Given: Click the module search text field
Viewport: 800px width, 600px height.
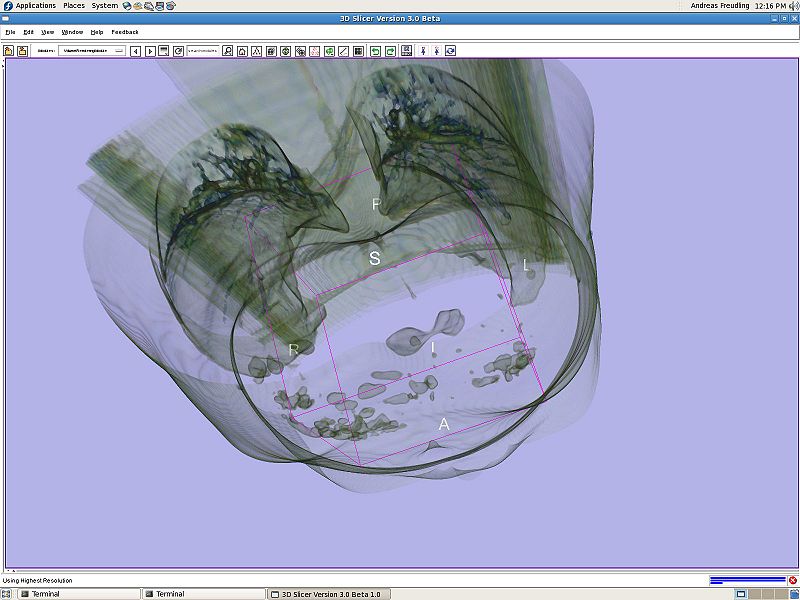Looking at the screenshot, I should pyautogui.click(x=203, y=51).
